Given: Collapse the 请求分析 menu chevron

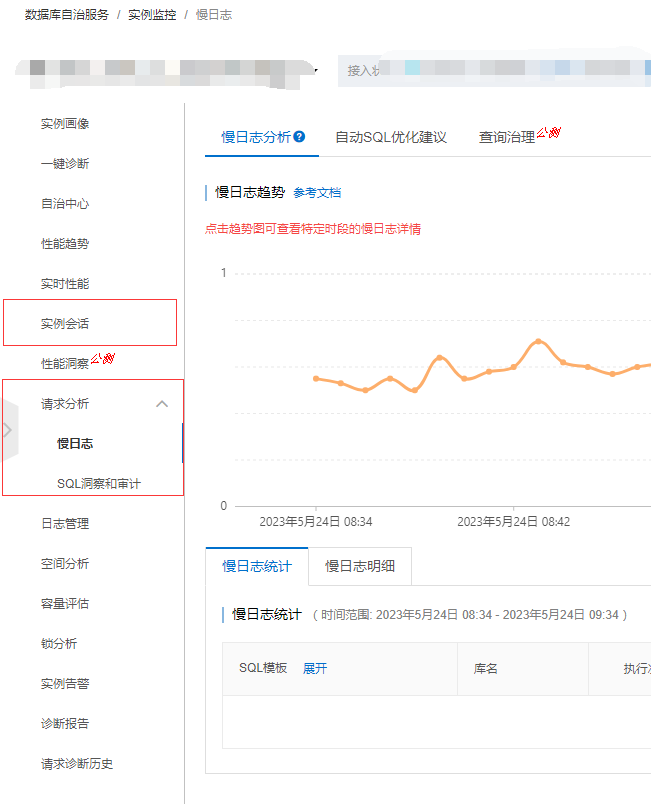Looking at the screenshot, I should tap(162, 404).
